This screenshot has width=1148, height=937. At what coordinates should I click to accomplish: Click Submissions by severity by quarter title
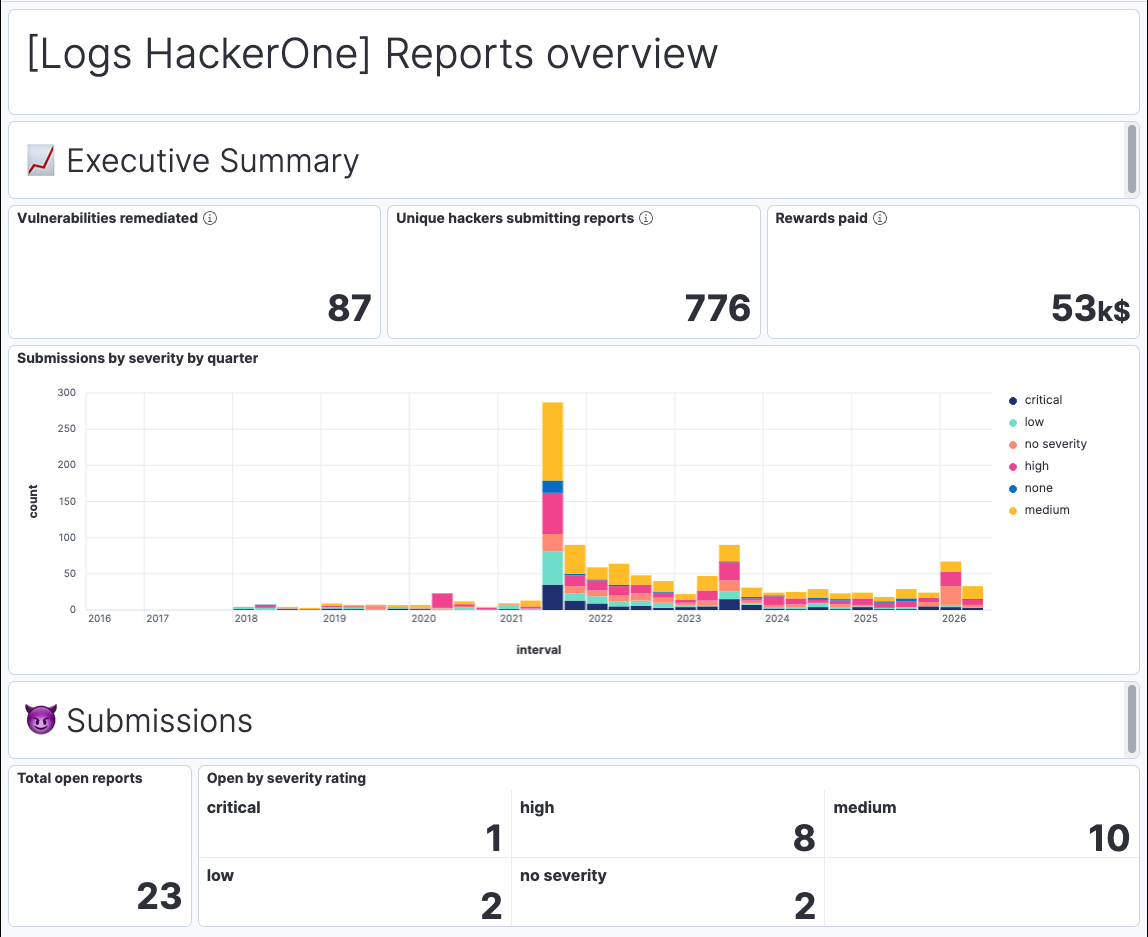coord(138,358)
